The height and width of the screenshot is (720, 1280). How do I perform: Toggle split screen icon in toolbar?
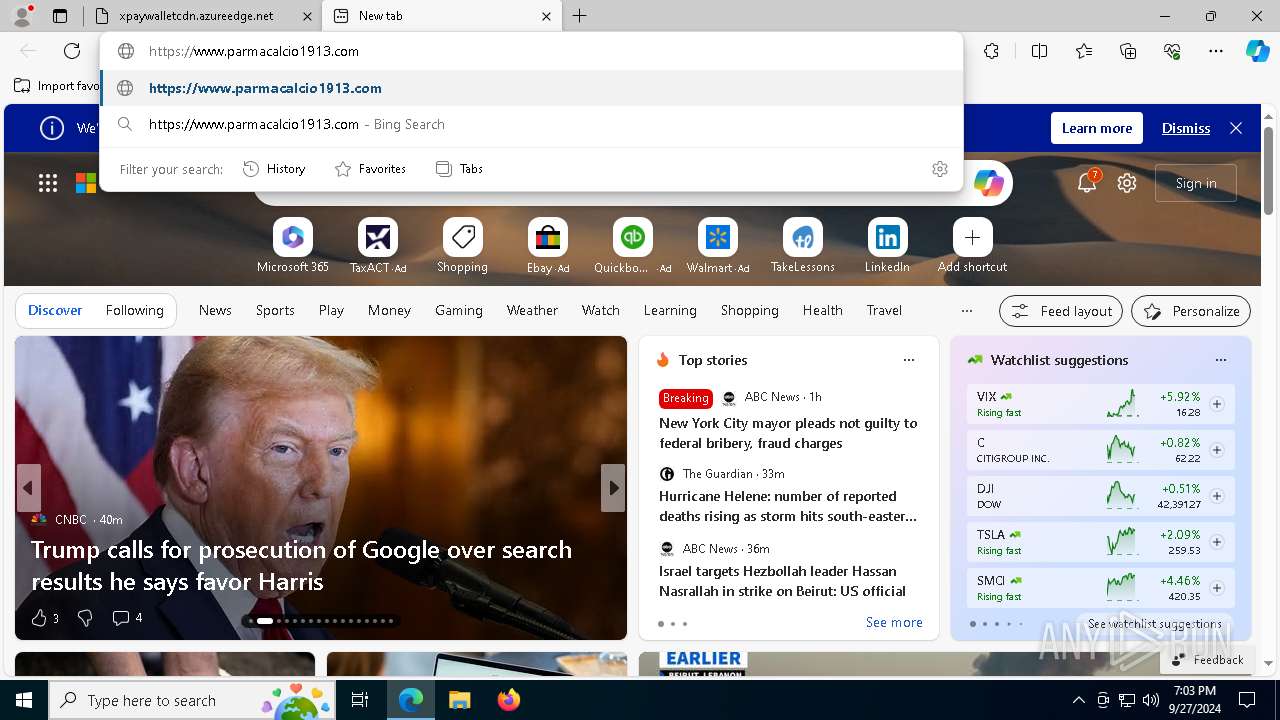click(x=1039, y=51)
